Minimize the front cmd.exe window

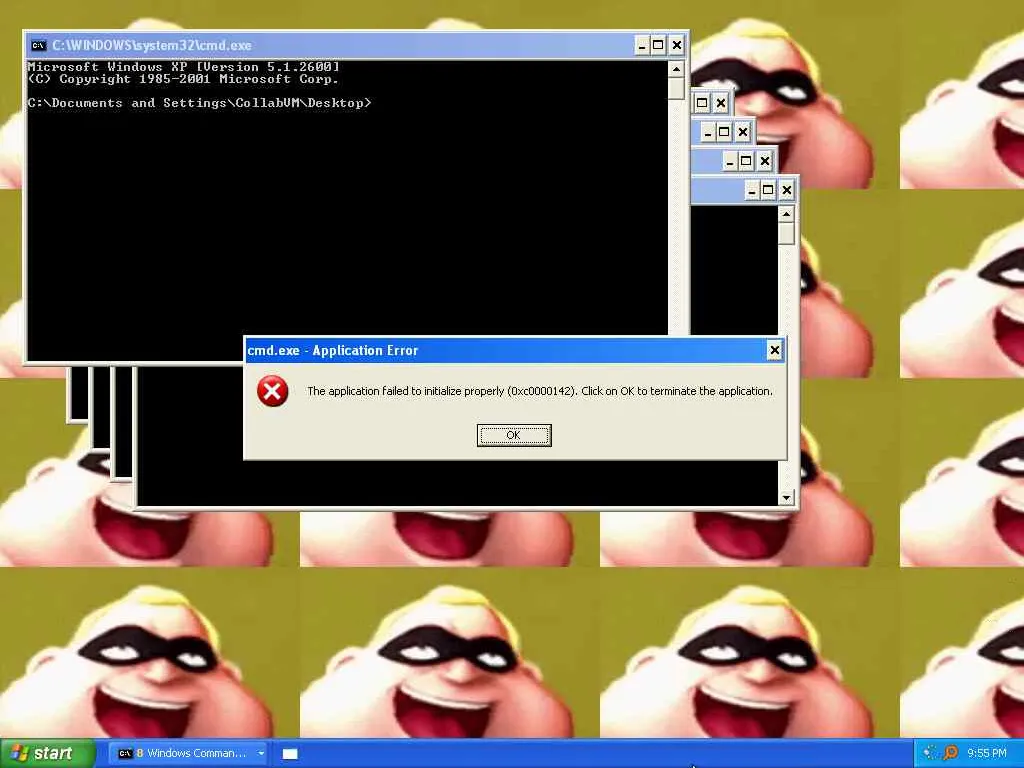pyautogui.click(x=642, y=45)
